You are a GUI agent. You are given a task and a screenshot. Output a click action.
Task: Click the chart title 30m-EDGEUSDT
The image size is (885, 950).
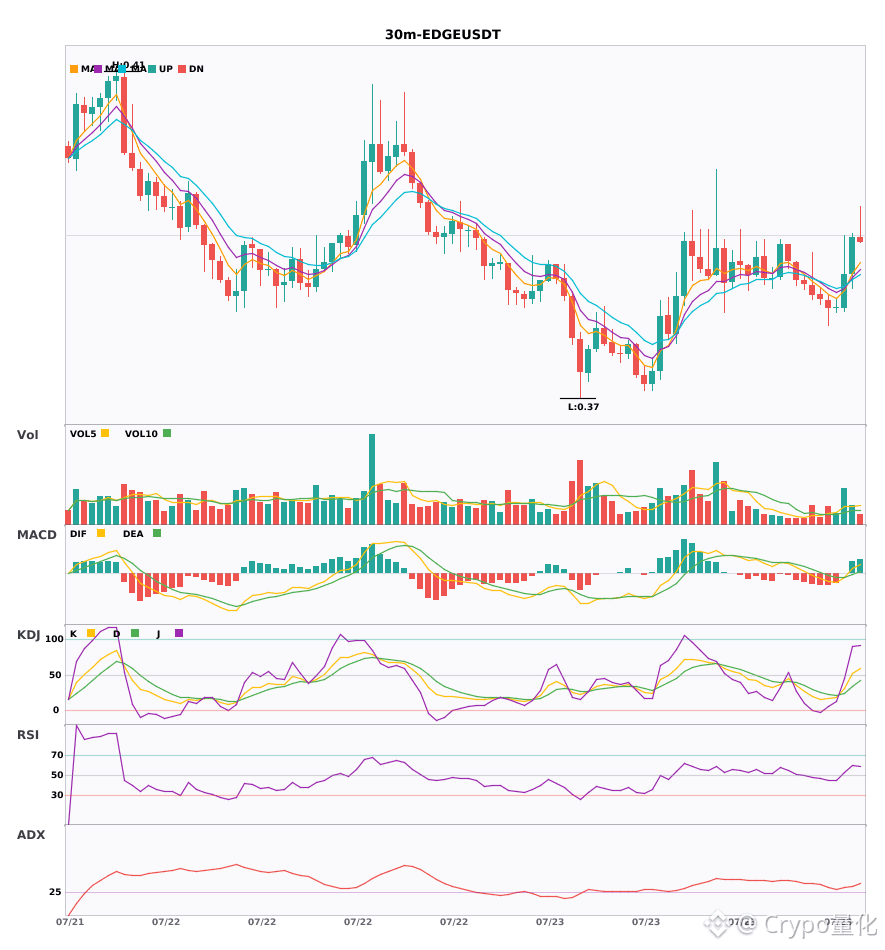(443, 35)
